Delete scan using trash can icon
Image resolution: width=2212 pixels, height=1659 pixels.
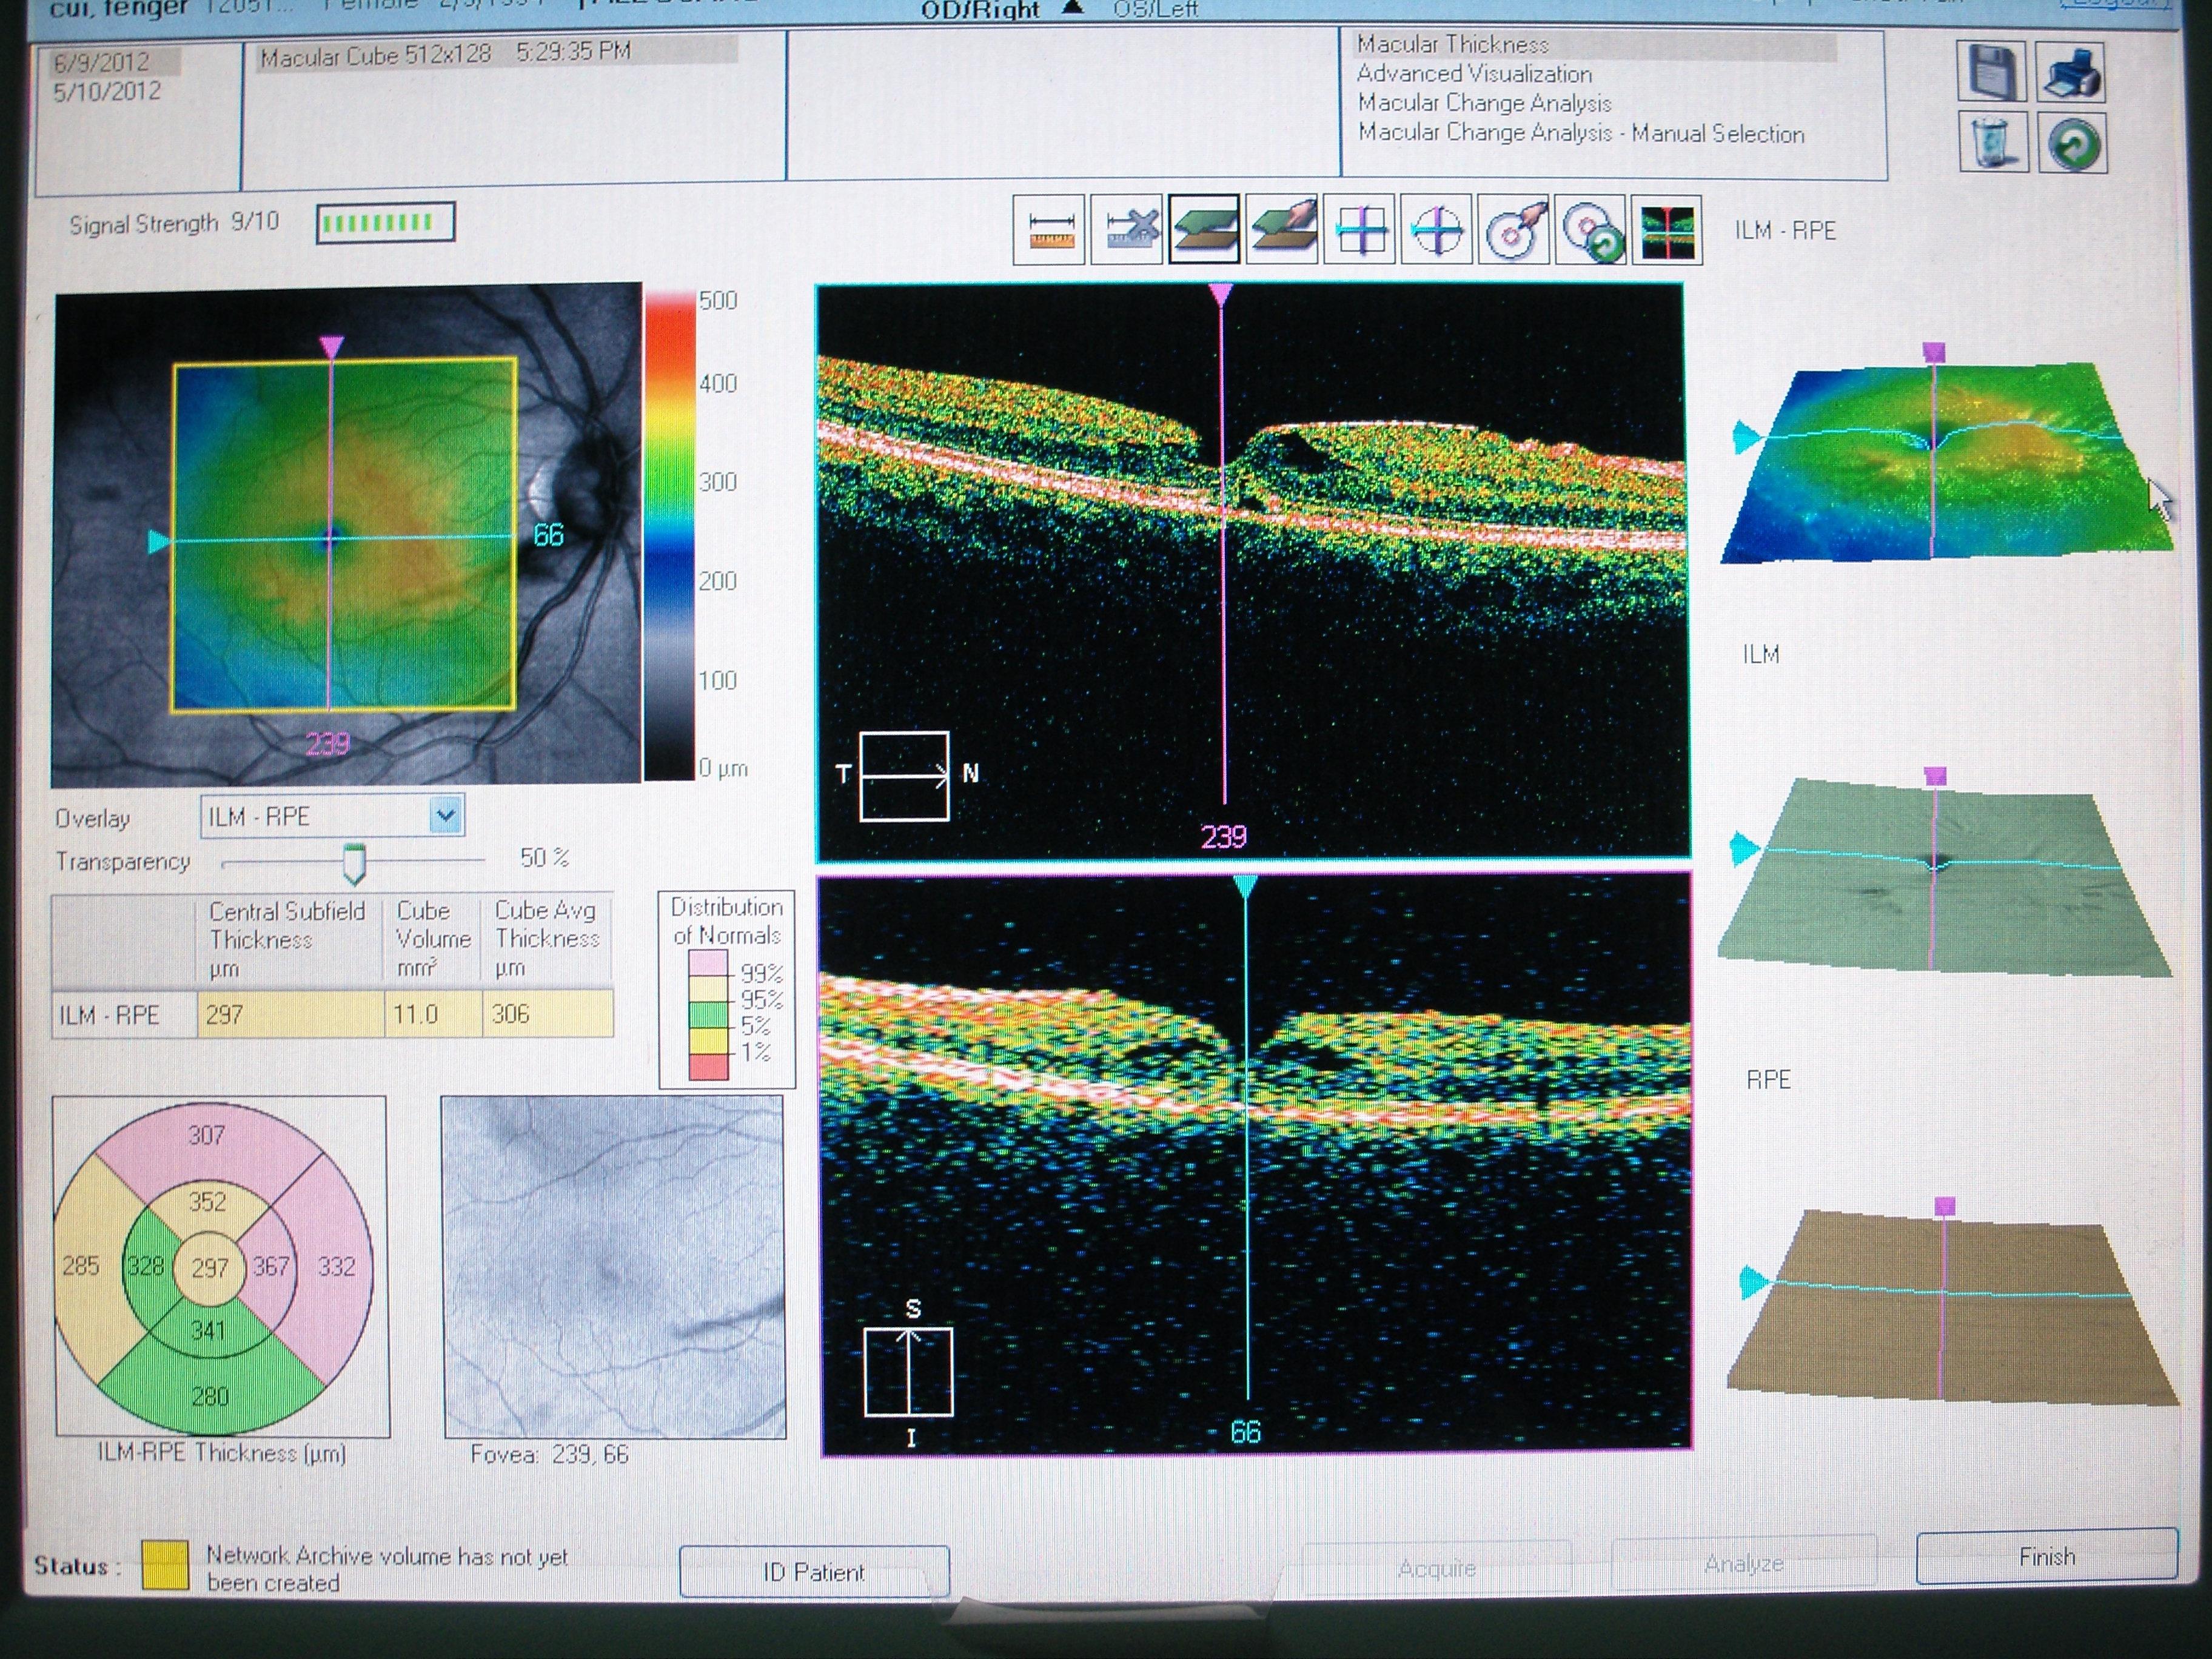1992,141
